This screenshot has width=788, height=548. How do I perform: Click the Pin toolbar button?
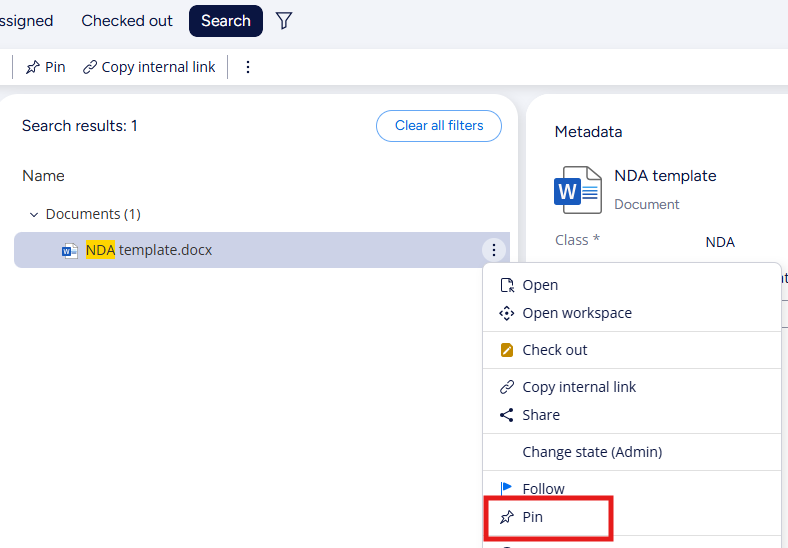point(45,67)
